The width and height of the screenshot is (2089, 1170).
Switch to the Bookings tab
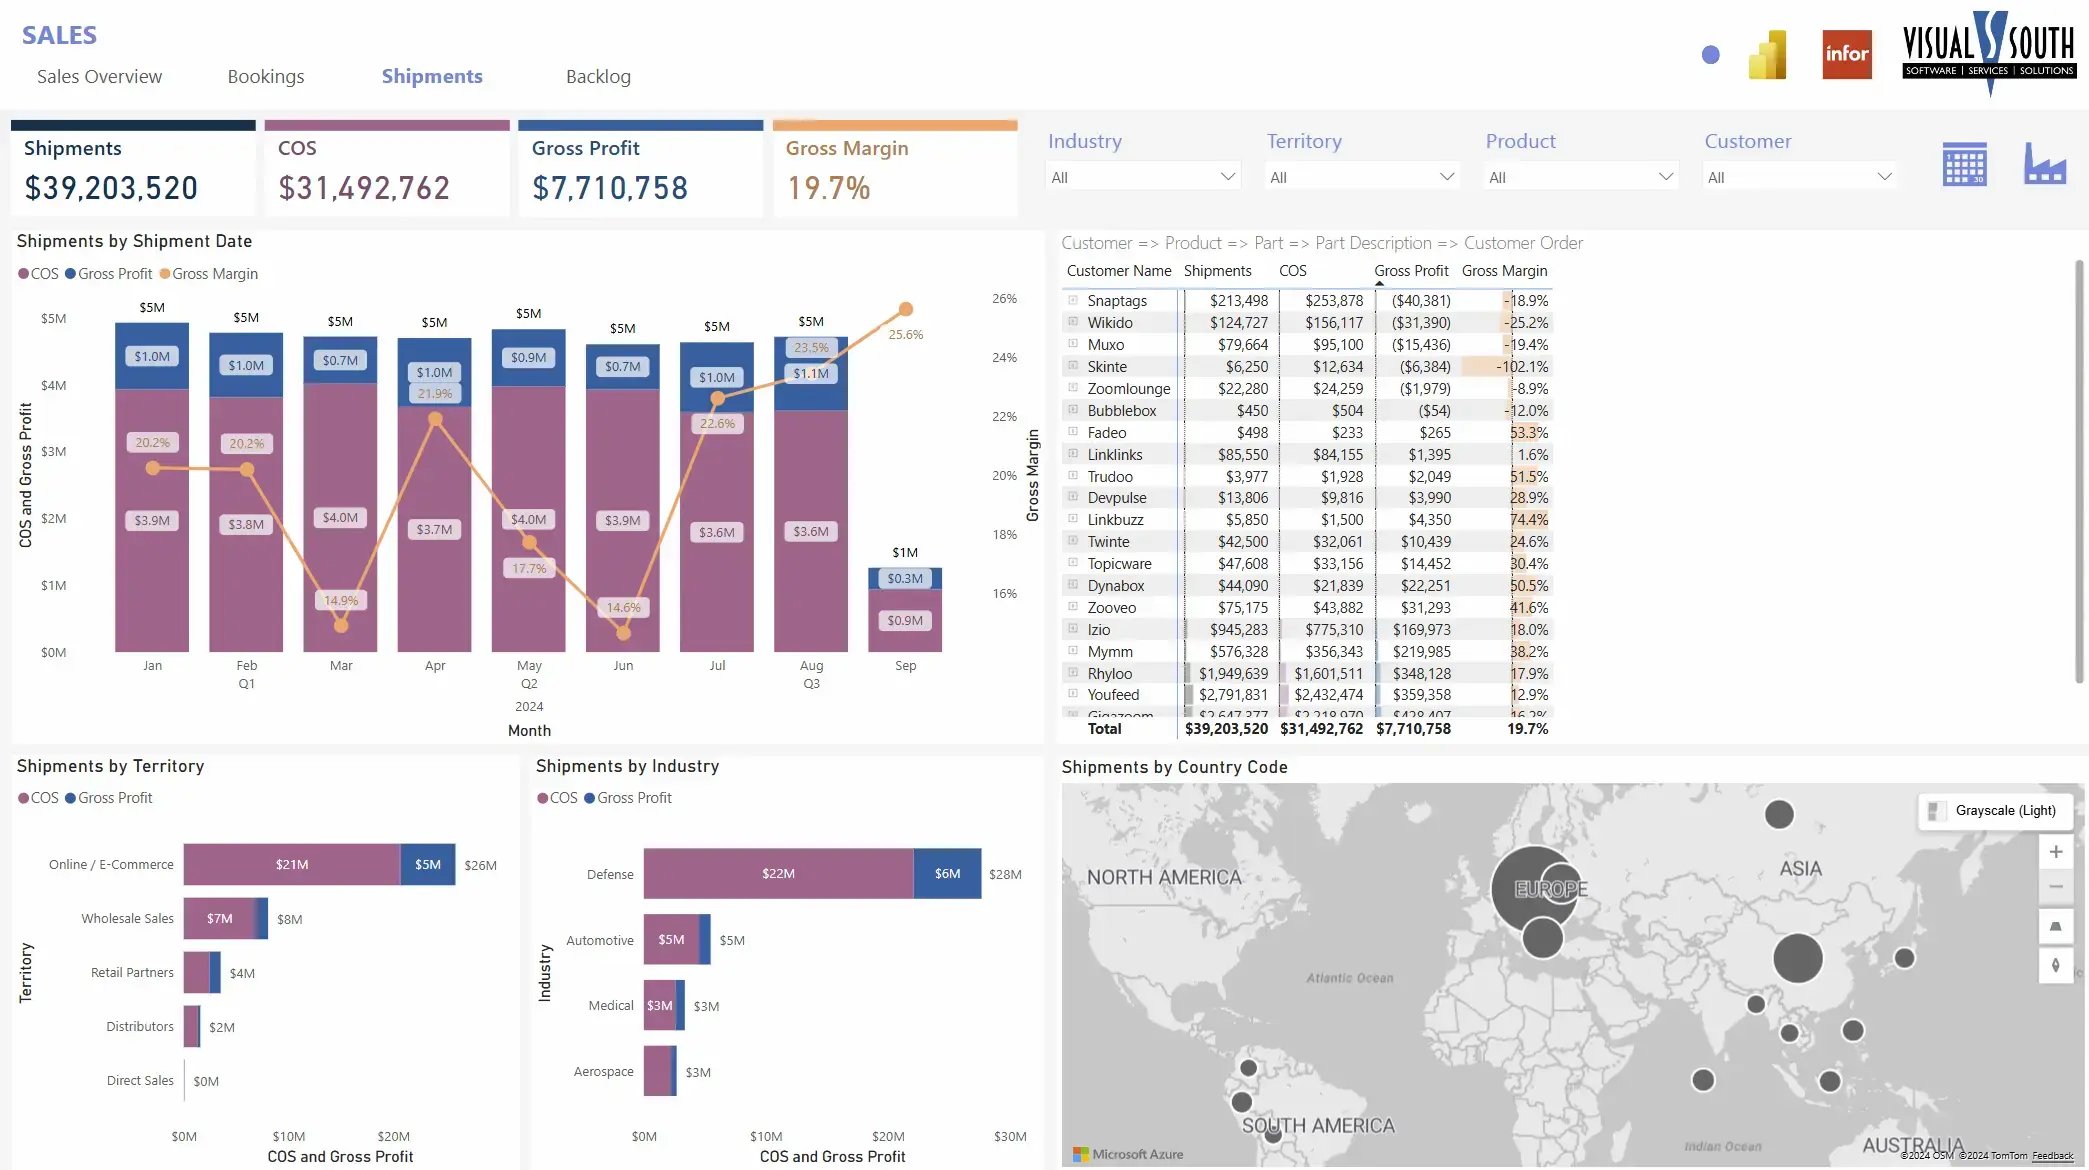pos(265,77)
